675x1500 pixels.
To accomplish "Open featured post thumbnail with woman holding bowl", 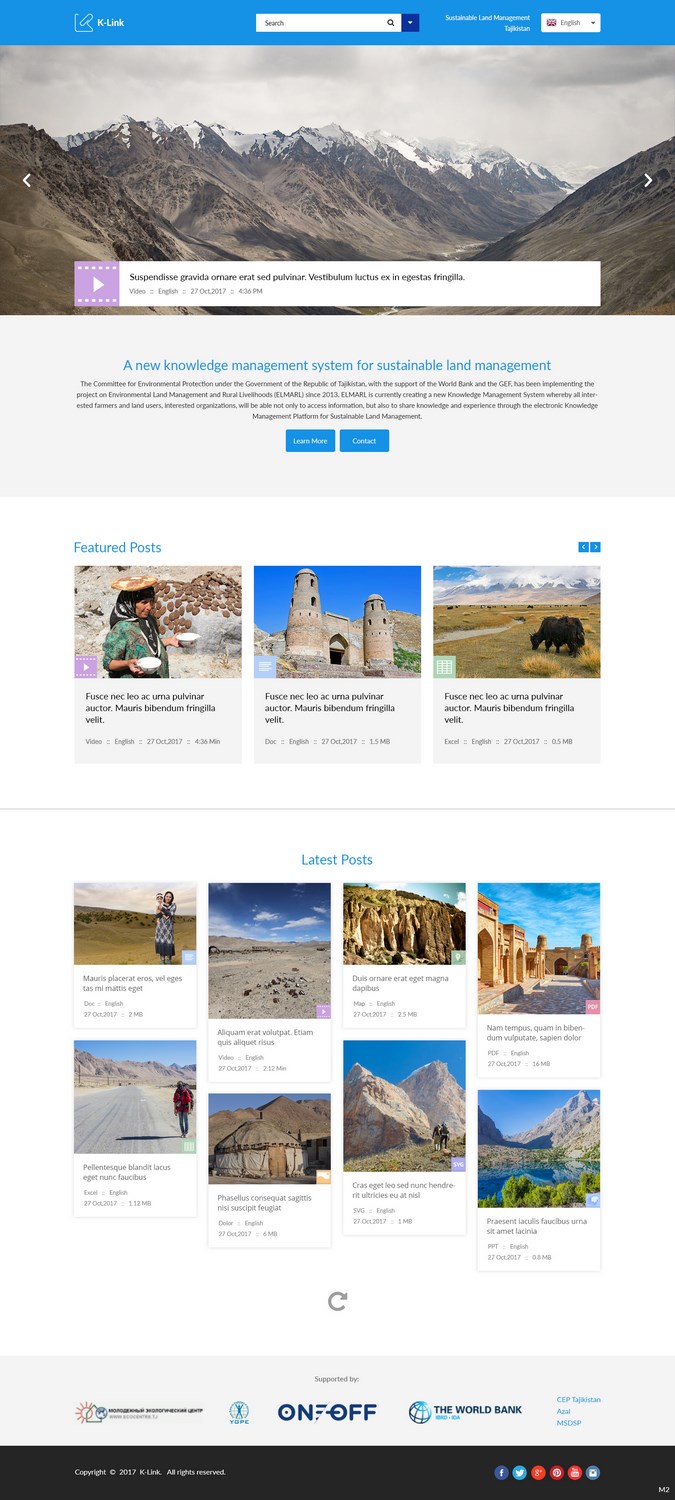I will coord(158,622).
